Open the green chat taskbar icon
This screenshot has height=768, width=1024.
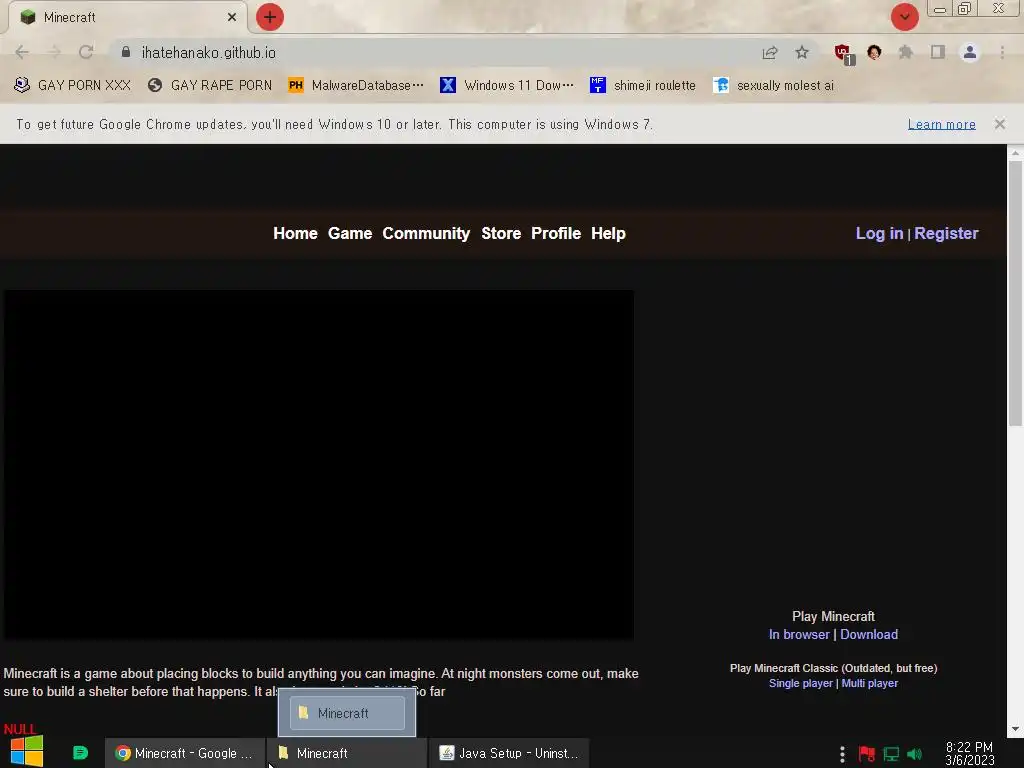pos(80,753)
